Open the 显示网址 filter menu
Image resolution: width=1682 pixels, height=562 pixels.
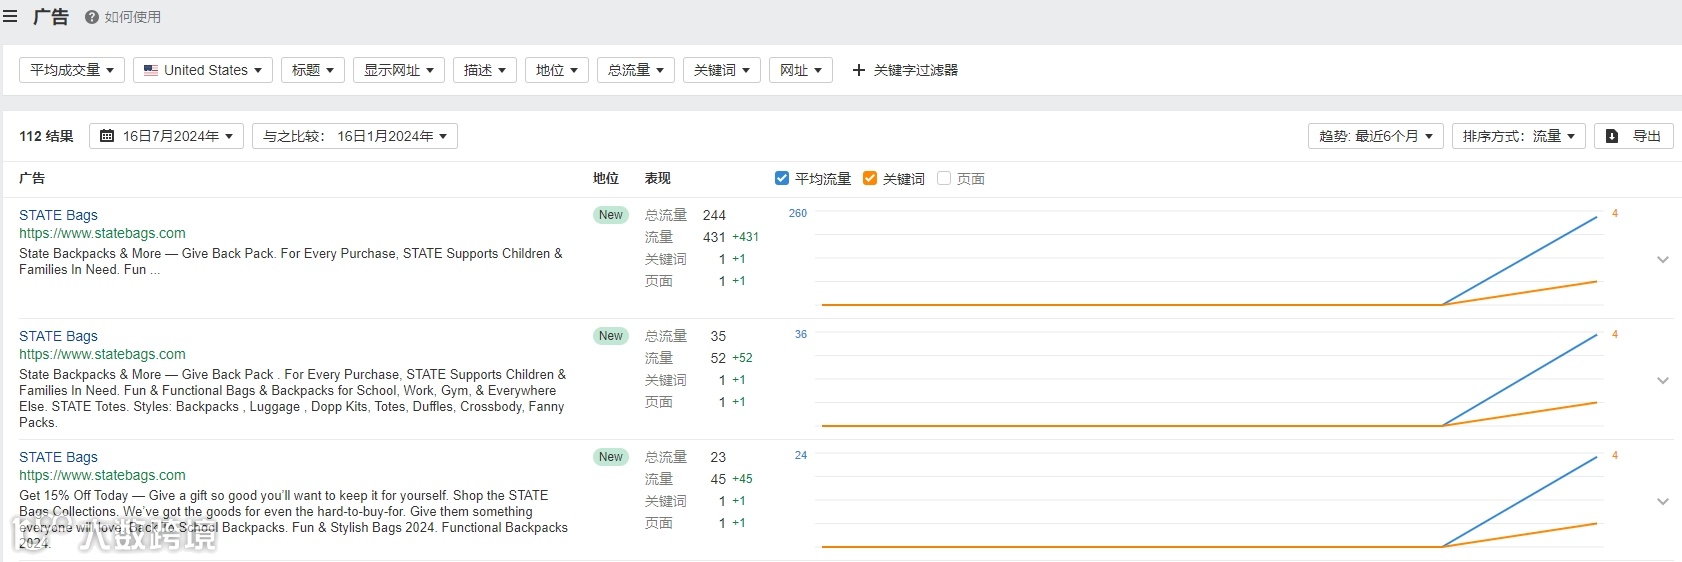click(x=398, y=70)
